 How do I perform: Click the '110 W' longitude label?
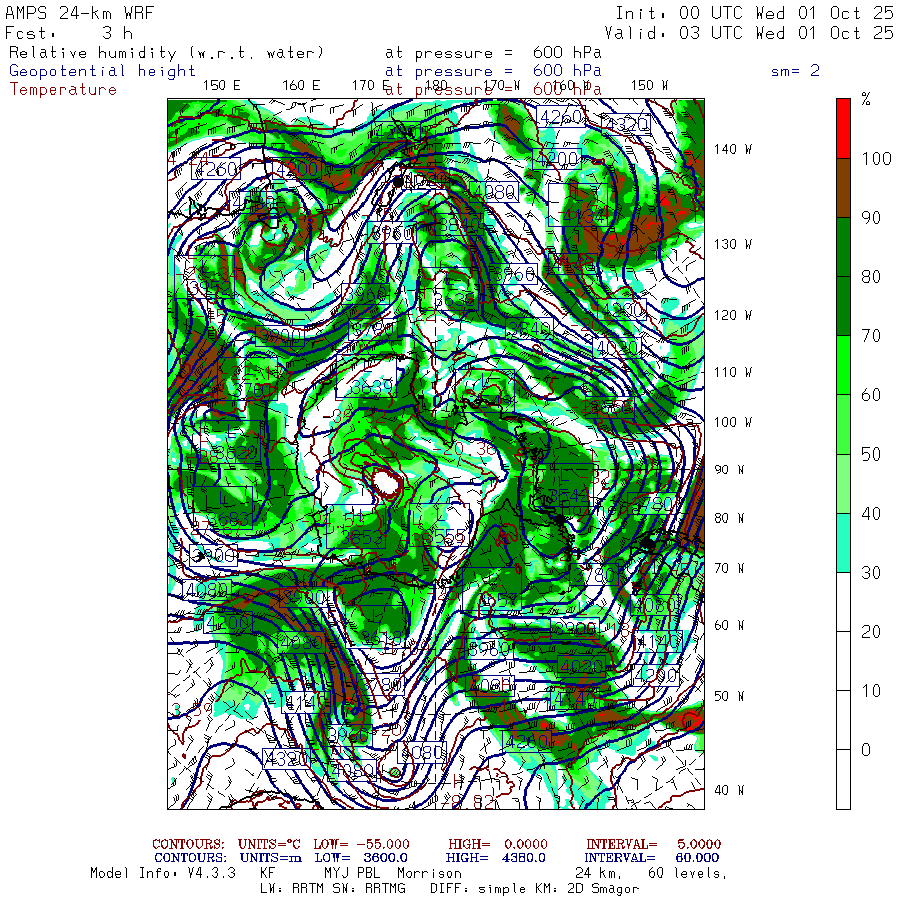[733, 373]
